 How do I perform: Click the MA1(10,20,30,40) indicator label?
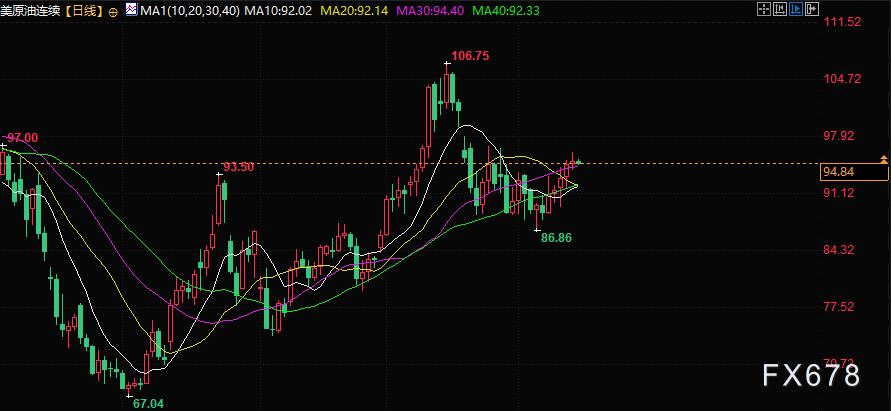189,10
